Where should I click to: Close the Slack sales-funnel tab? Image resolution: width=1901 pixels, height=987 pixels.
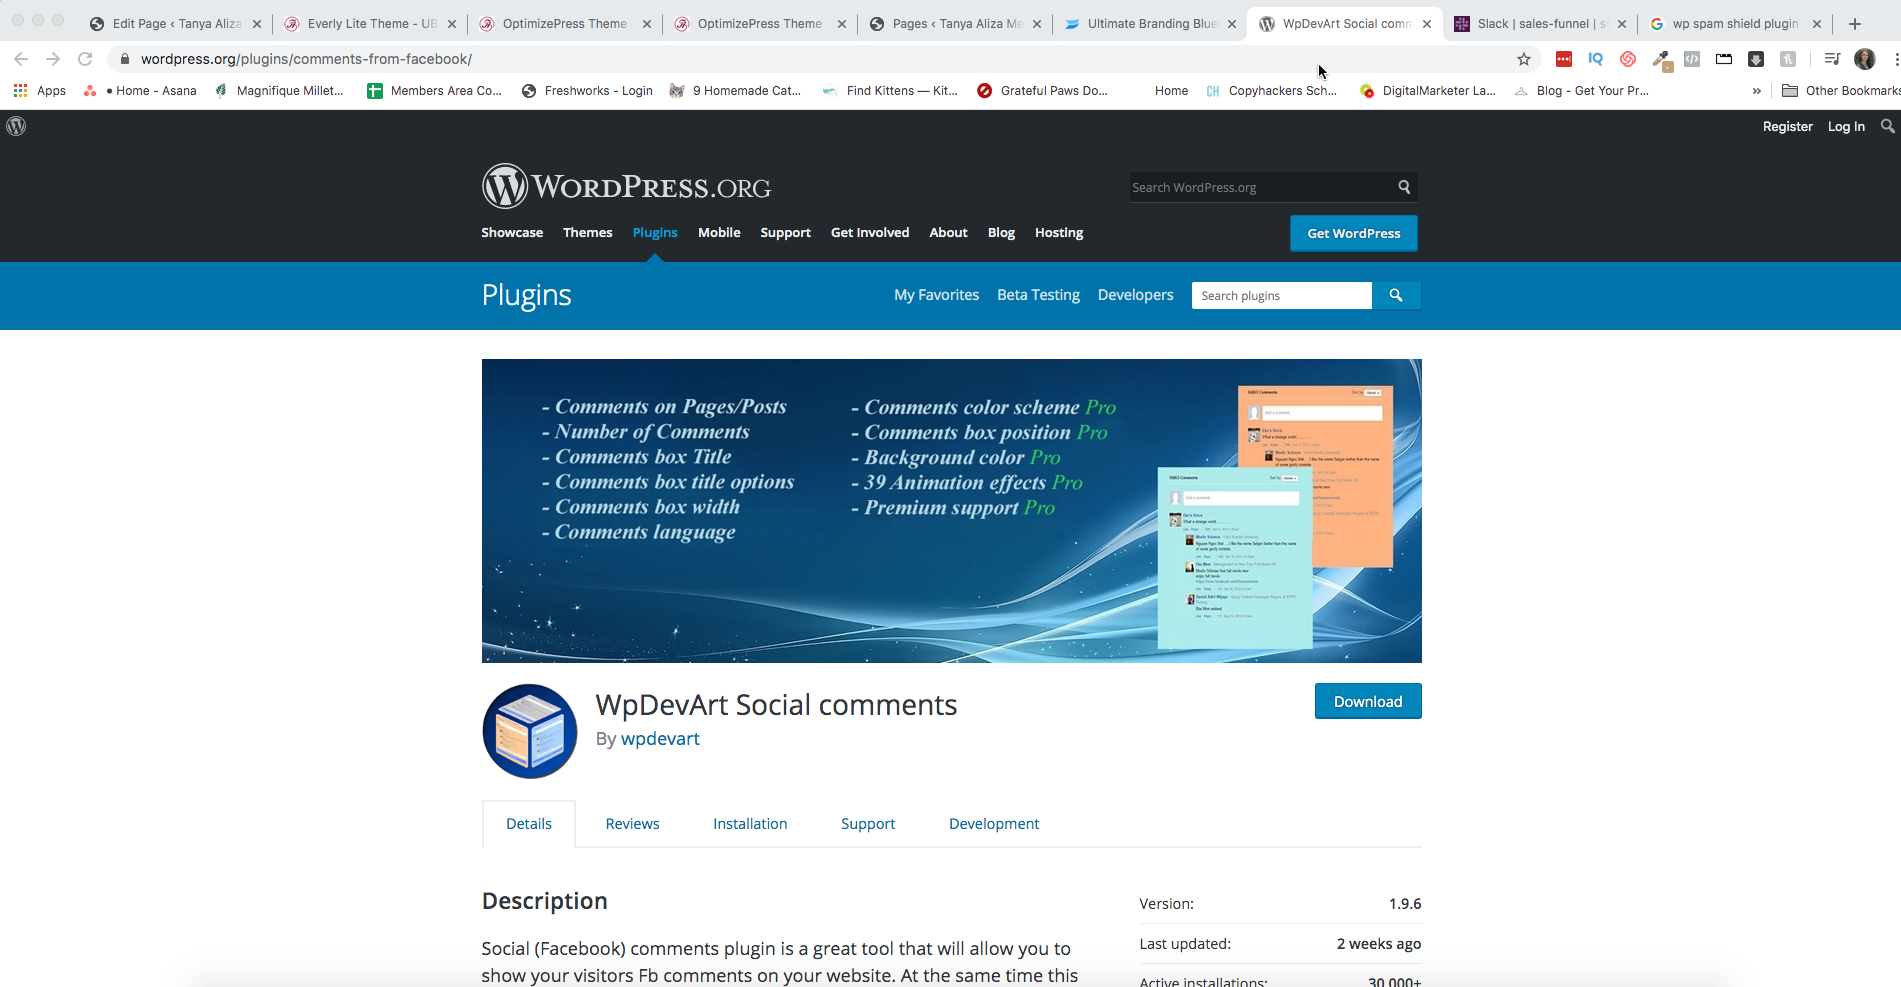point(1622,24)
